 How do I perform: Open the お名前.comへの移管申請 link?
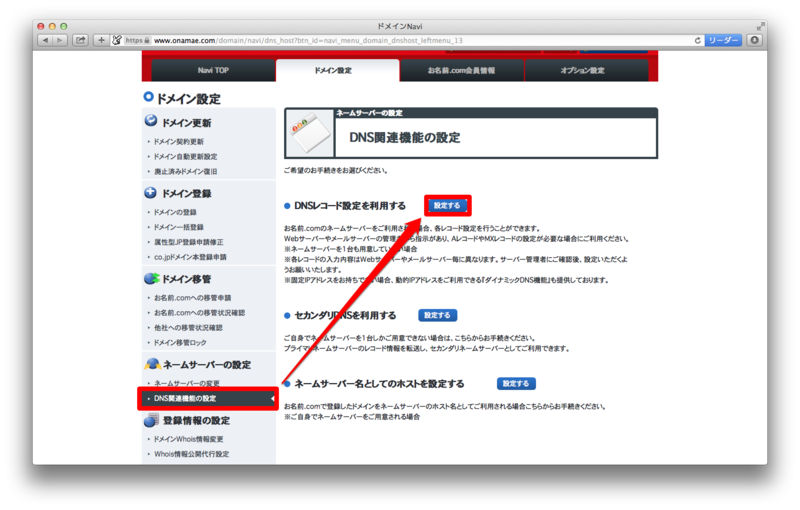click(x=192, y=298)
